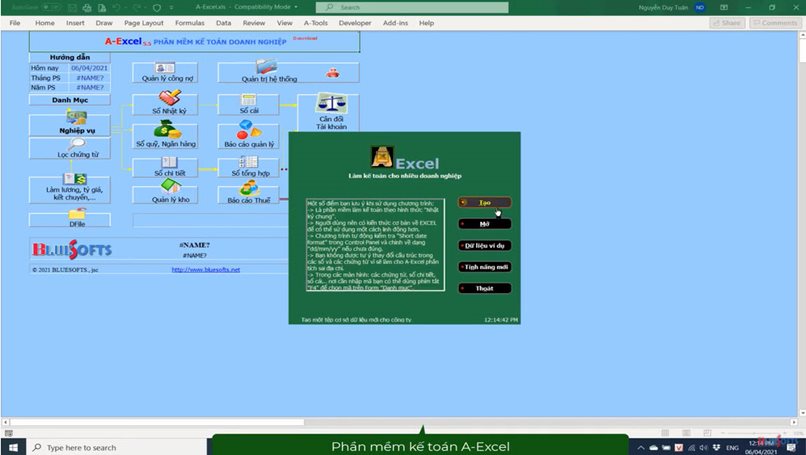This screenshot has width=806, height=455.
Task: Expand the file name Compatibility Mode dropdown
Action: point(296,7)
